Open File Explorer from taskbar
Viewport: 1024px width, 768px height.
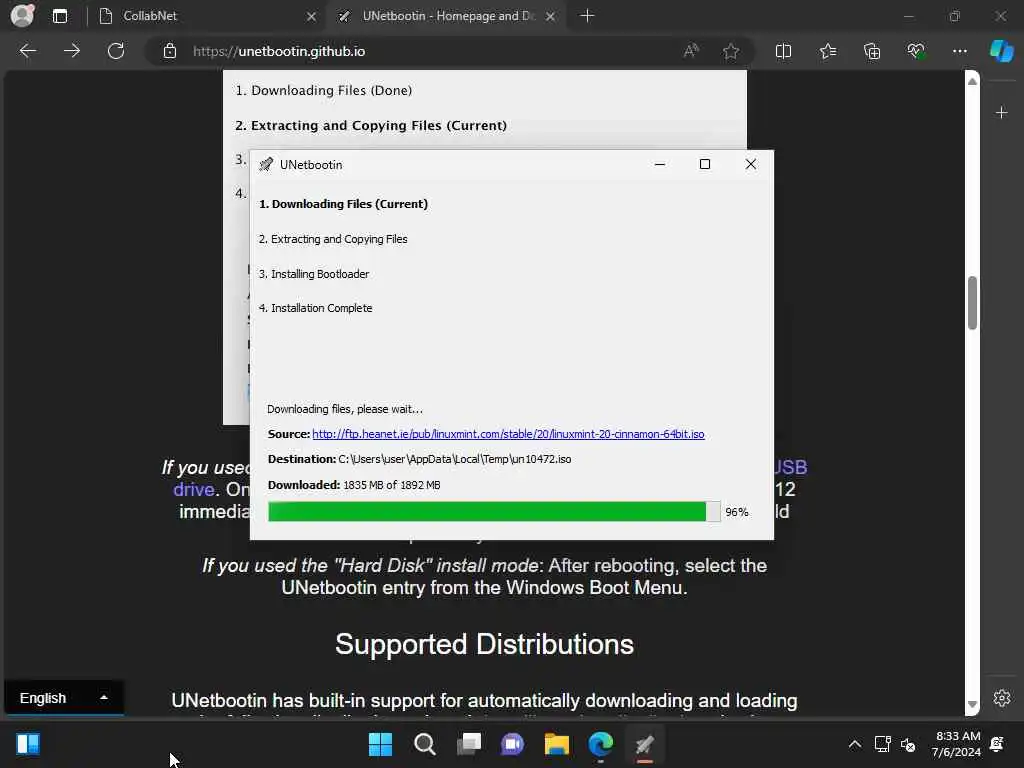click(557, 744)
